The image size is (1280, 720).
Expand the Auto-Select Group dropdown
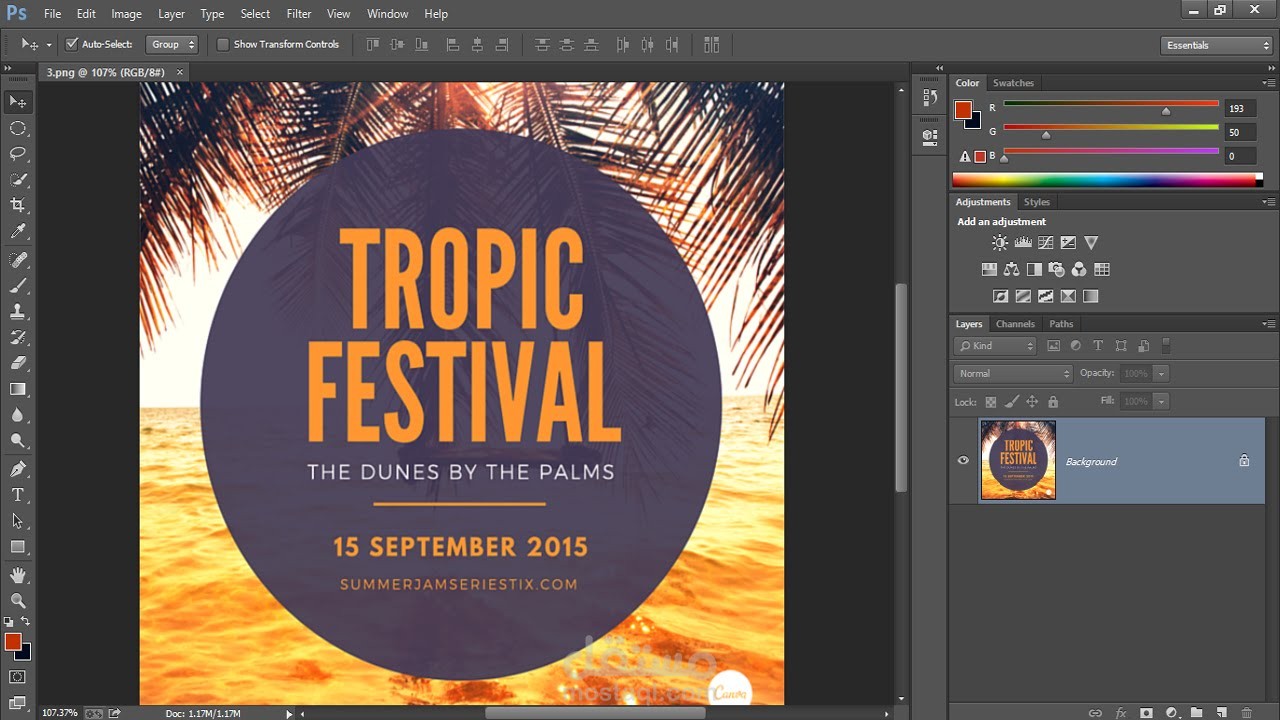coord(172,44)
